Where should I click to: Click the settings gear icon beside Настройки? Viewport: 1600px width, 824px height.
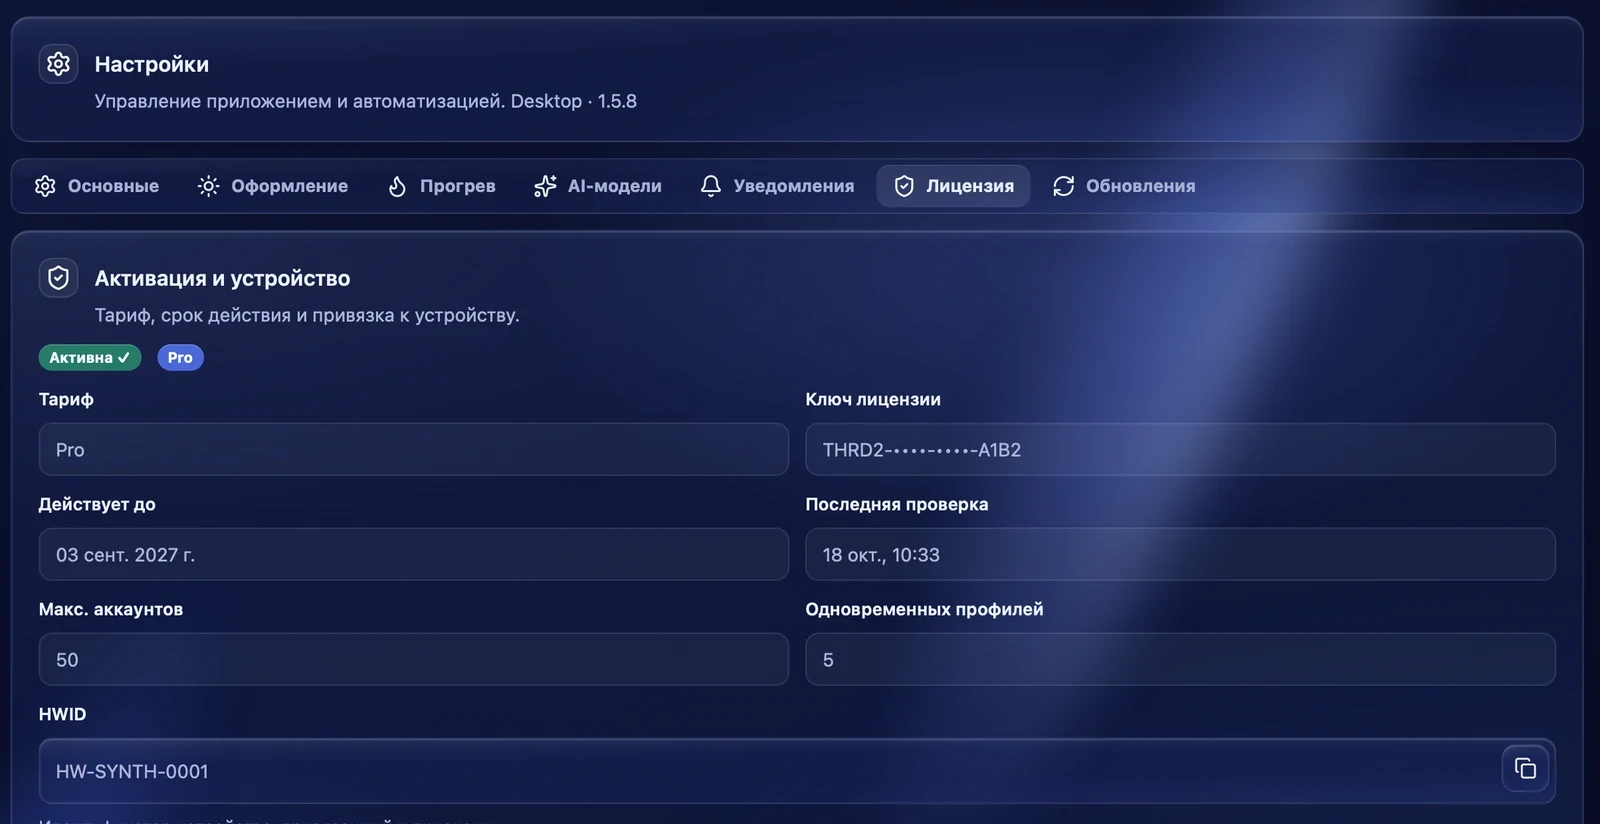[58, 64]
